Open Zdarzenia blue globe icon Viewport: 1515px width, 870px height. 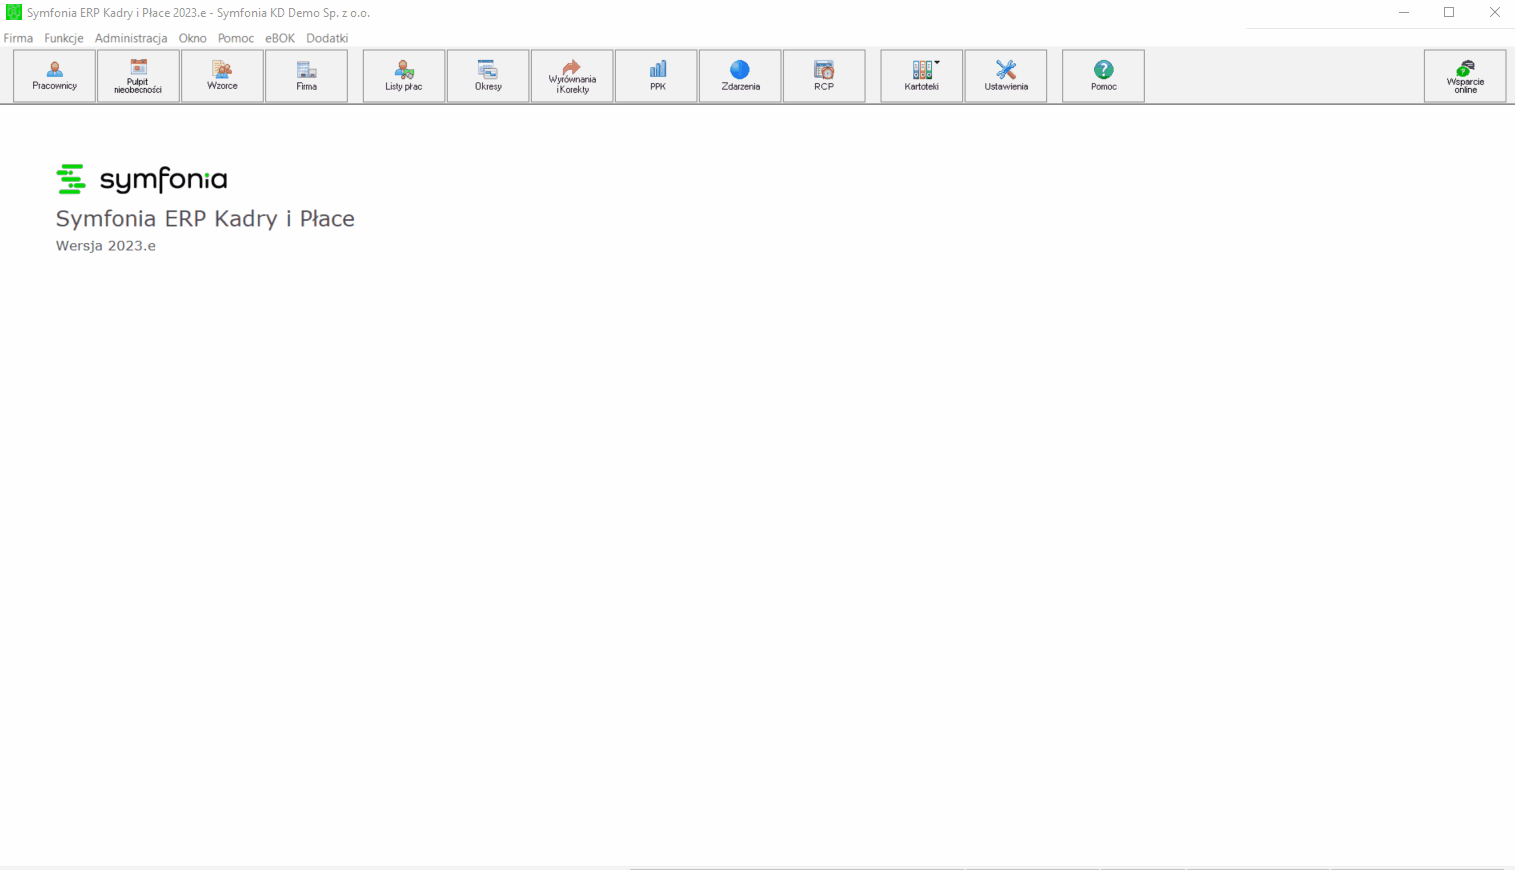[741, 76]
